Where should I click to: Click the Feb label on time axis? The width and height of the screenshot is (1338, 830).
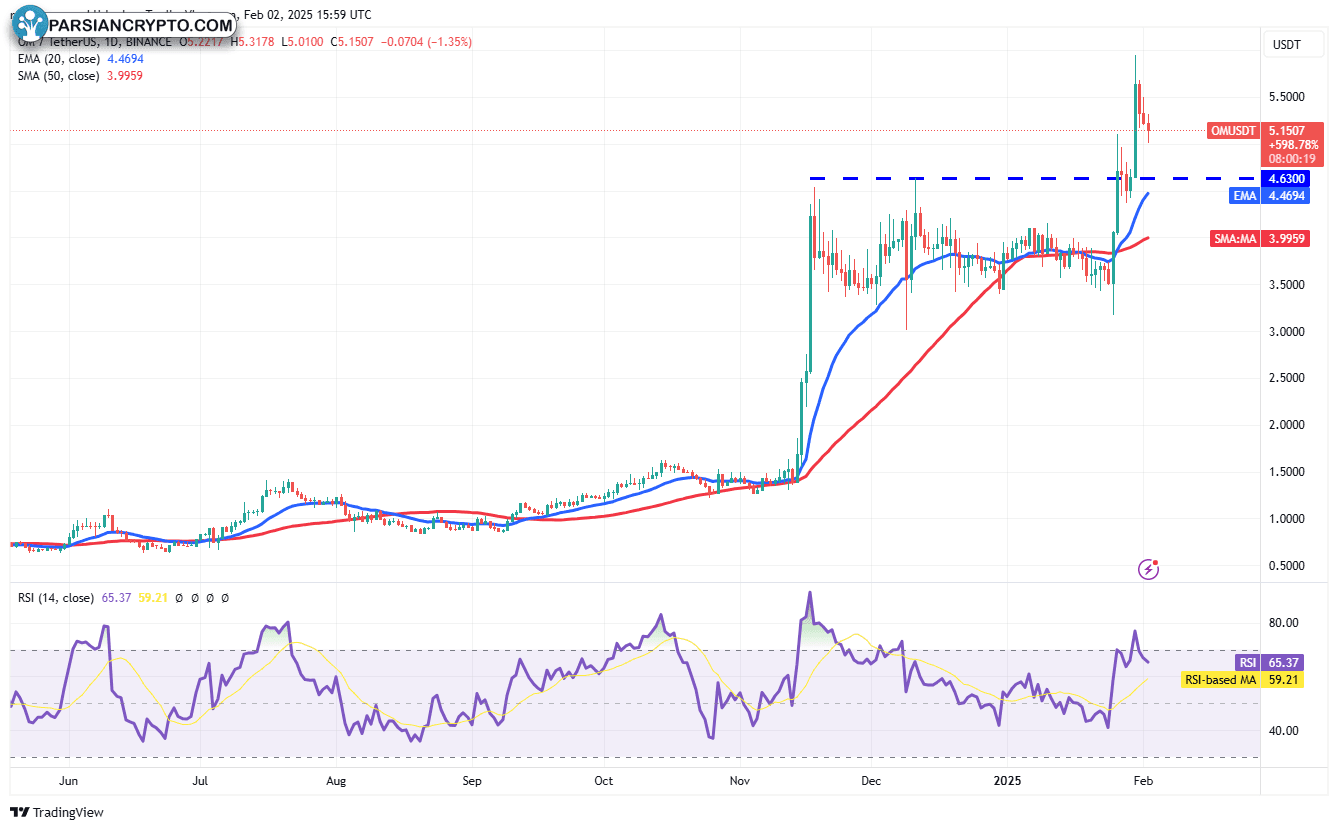(1142, 779)
